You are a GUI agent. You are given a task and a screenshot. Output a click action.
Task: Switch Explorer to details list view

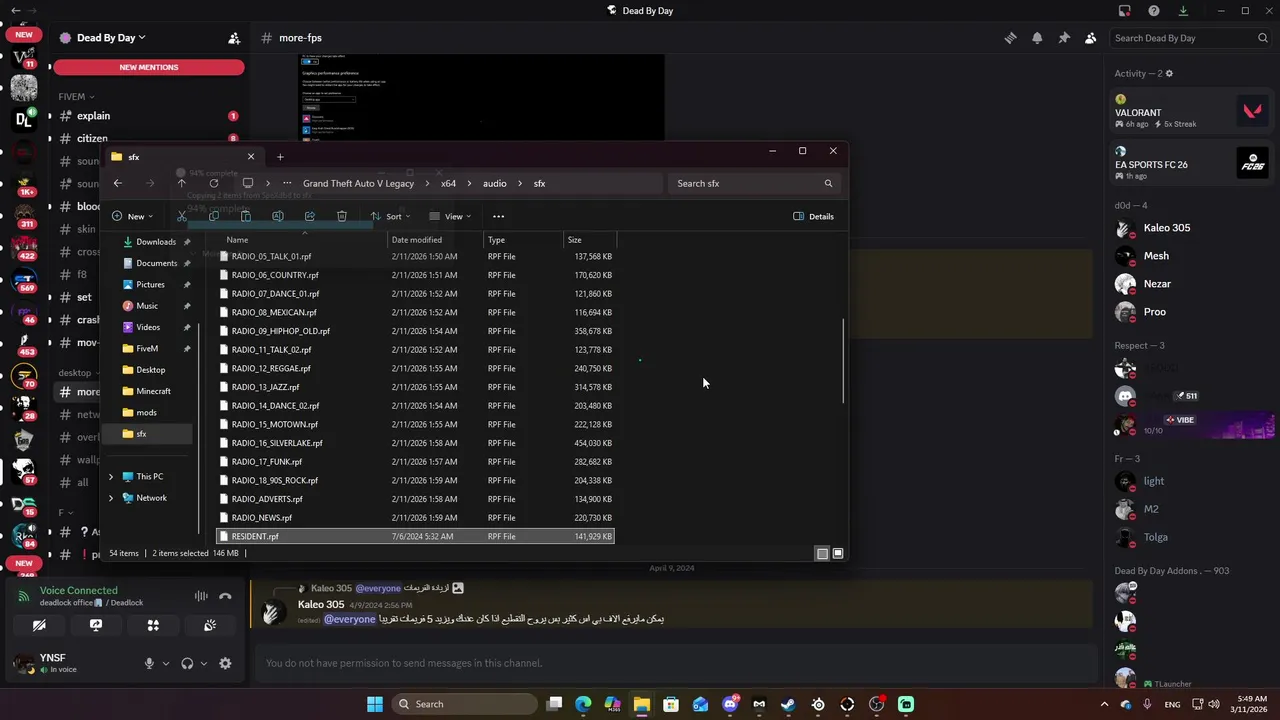pos(822,553)
